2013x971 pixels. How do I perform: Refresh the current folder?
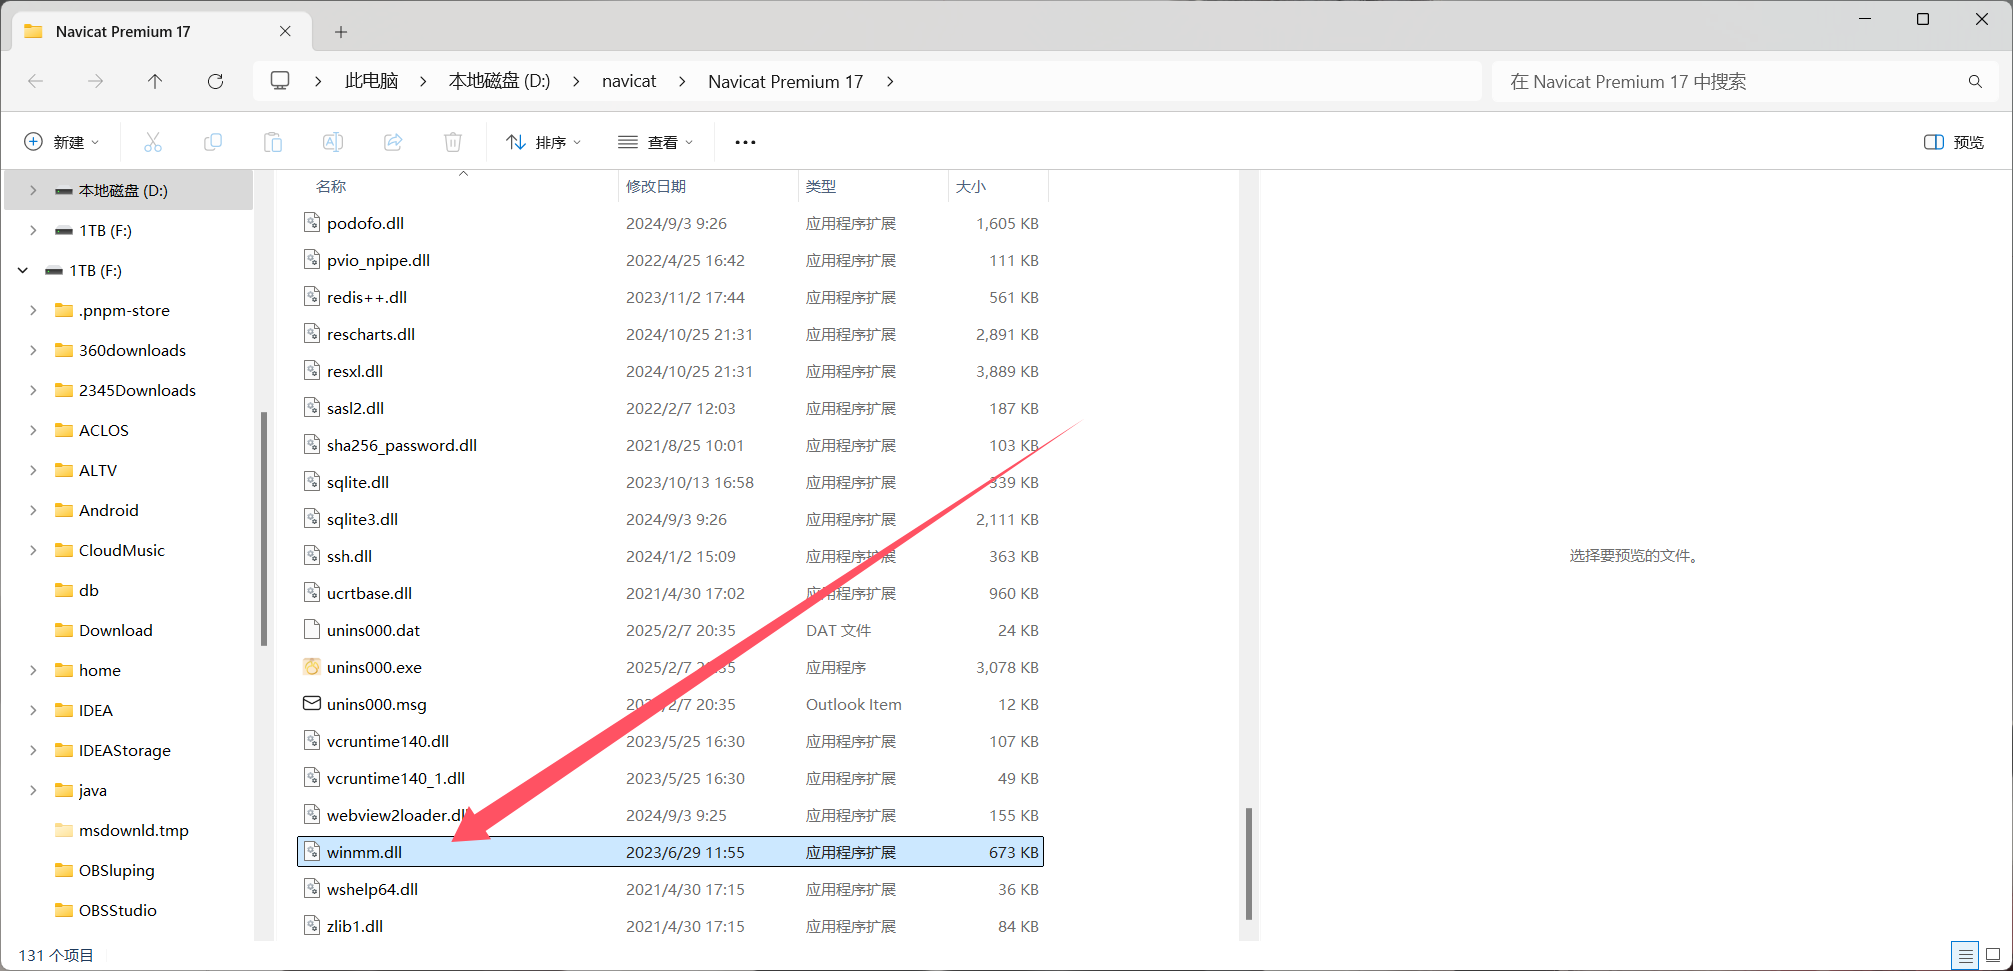point(215,81)
